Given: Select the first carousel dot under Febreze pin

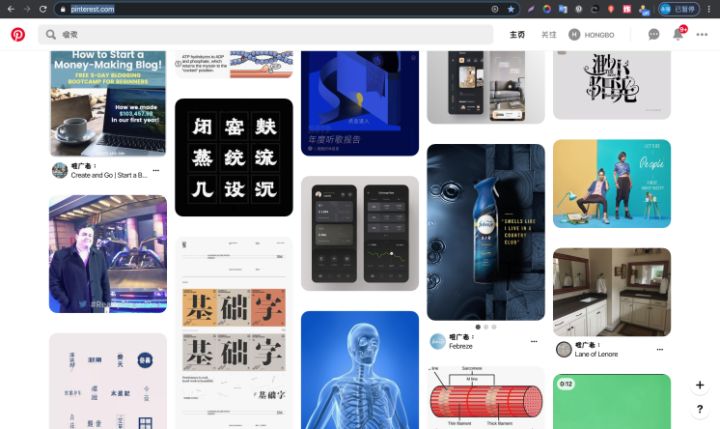Looking at the screenshot, I should coord(478,327).
